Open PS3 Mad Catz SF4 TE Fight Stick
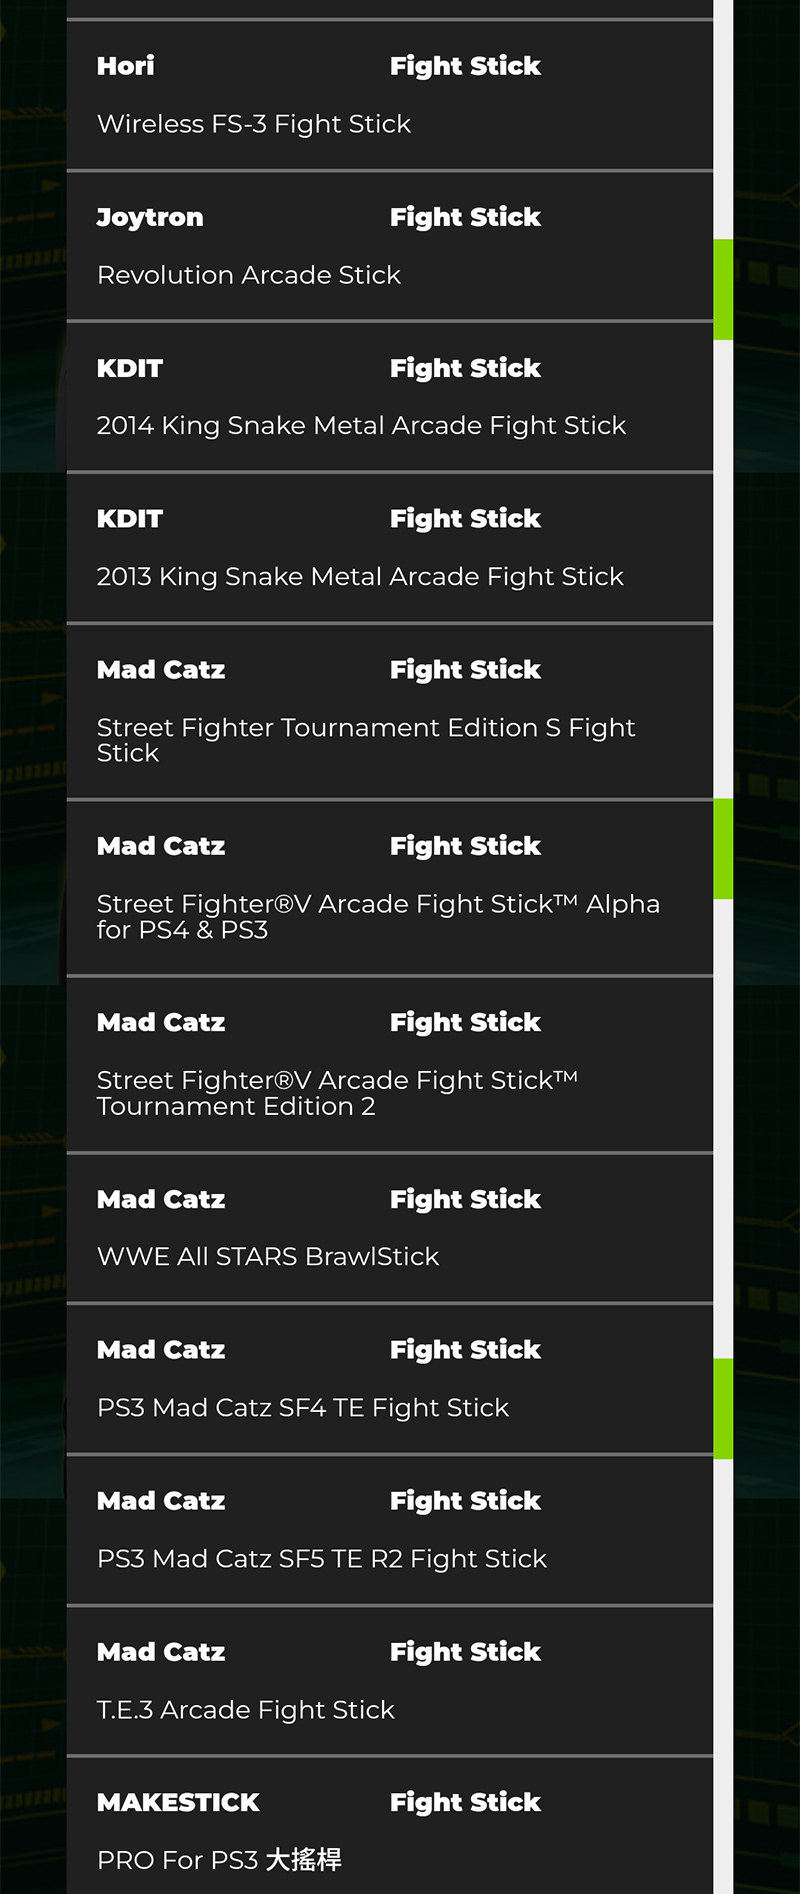 pyautogui.click(x=303, y=1408)
